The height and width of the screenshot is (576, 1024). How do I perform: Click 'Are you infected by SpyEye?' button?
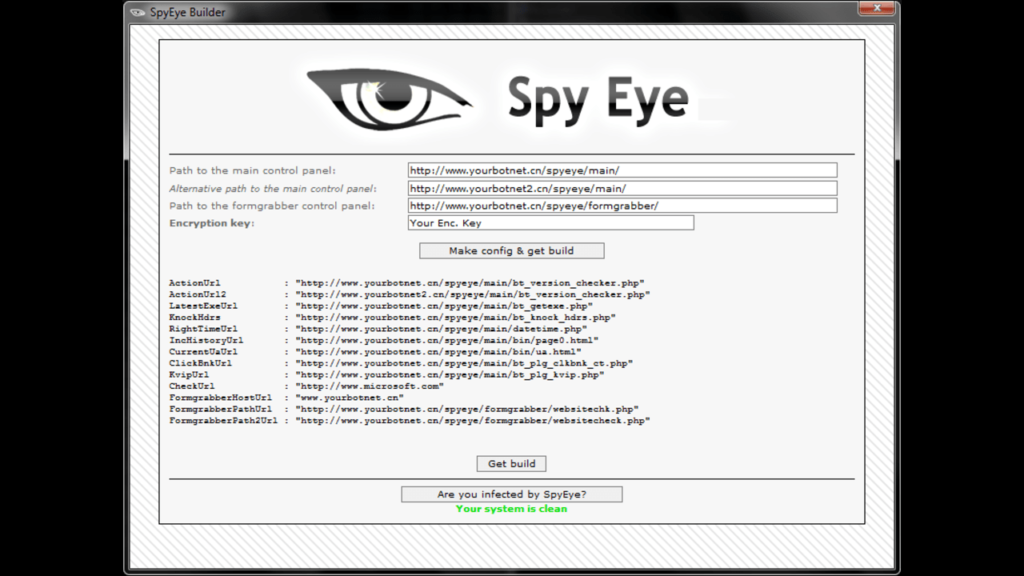pyautogui.click(x=511, y=494)
